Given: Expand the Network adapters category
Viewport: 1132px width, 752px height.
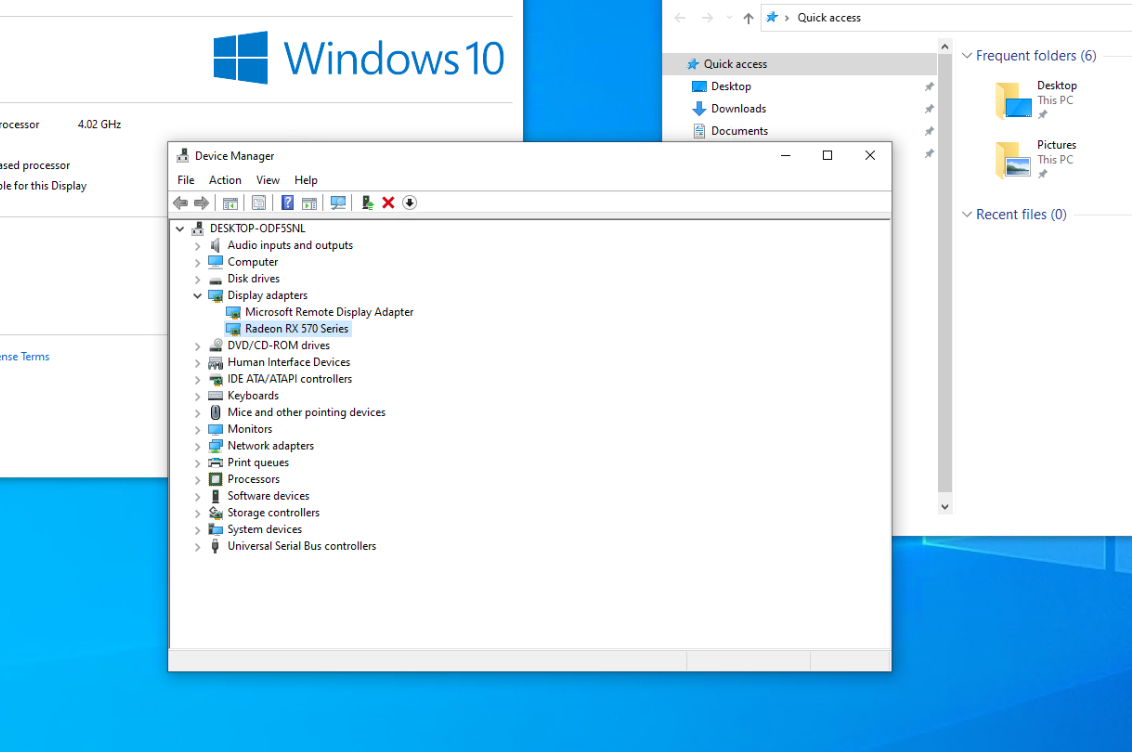Looking at the screenshot, I should 197,446.
